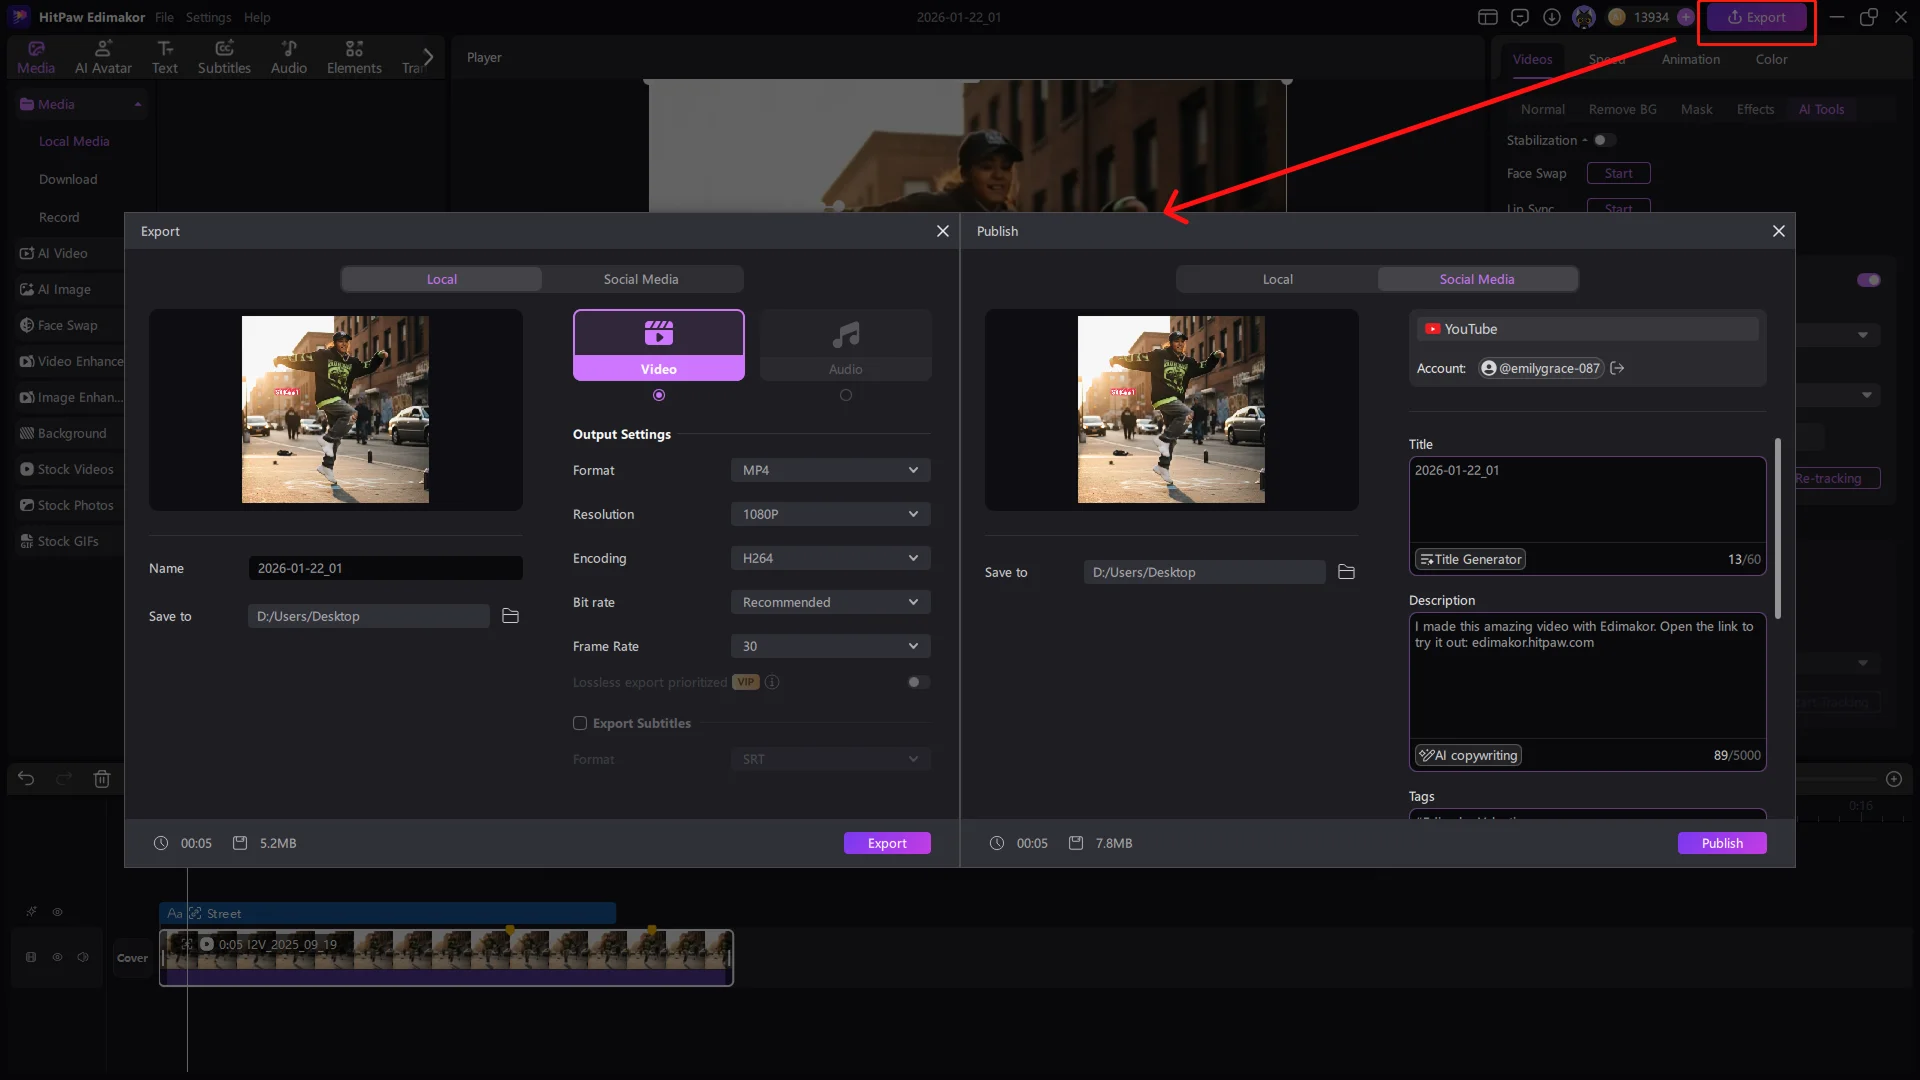Collapse the Media section header
1920x1080 pixels.
[x=139, y=104]
